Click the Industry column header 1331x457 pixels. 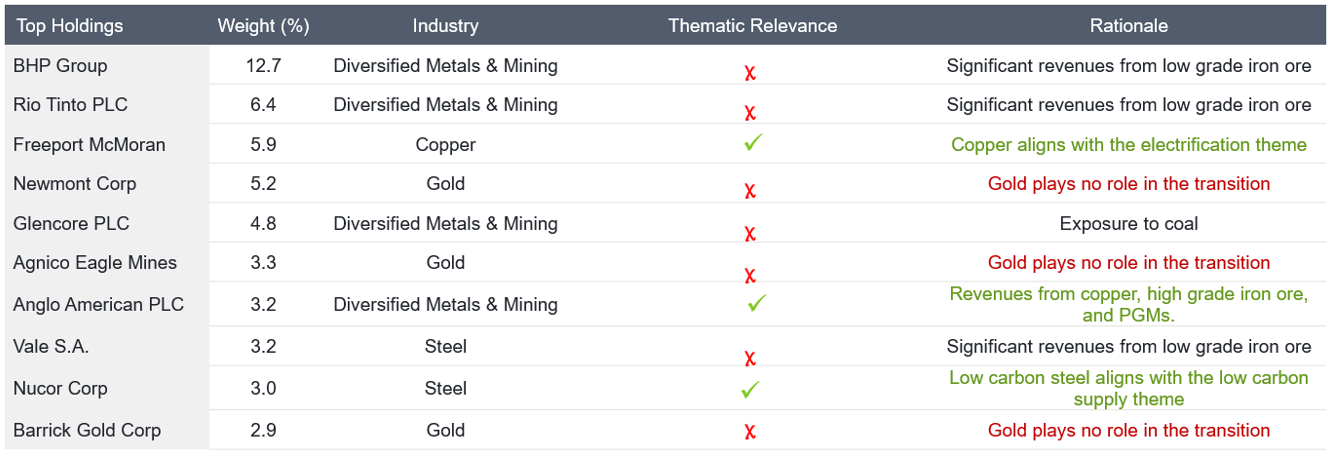coord(445,26)
